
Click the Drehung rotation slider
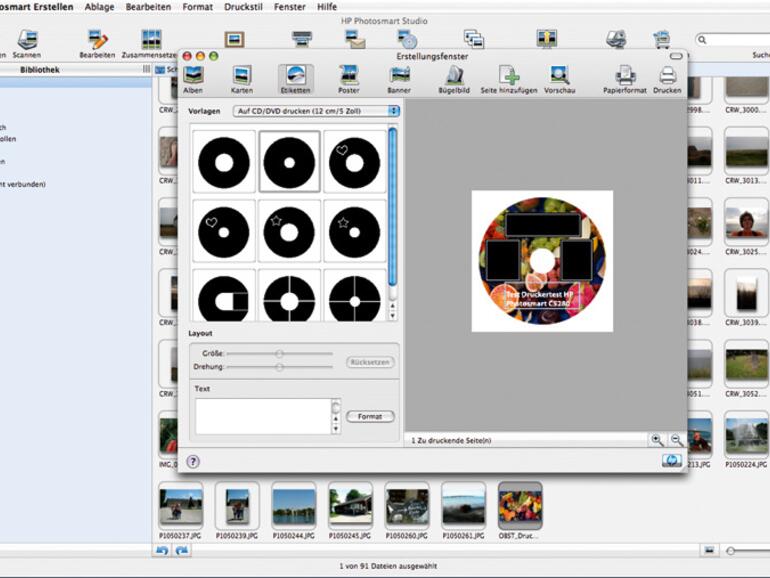(x=280, y=367)
